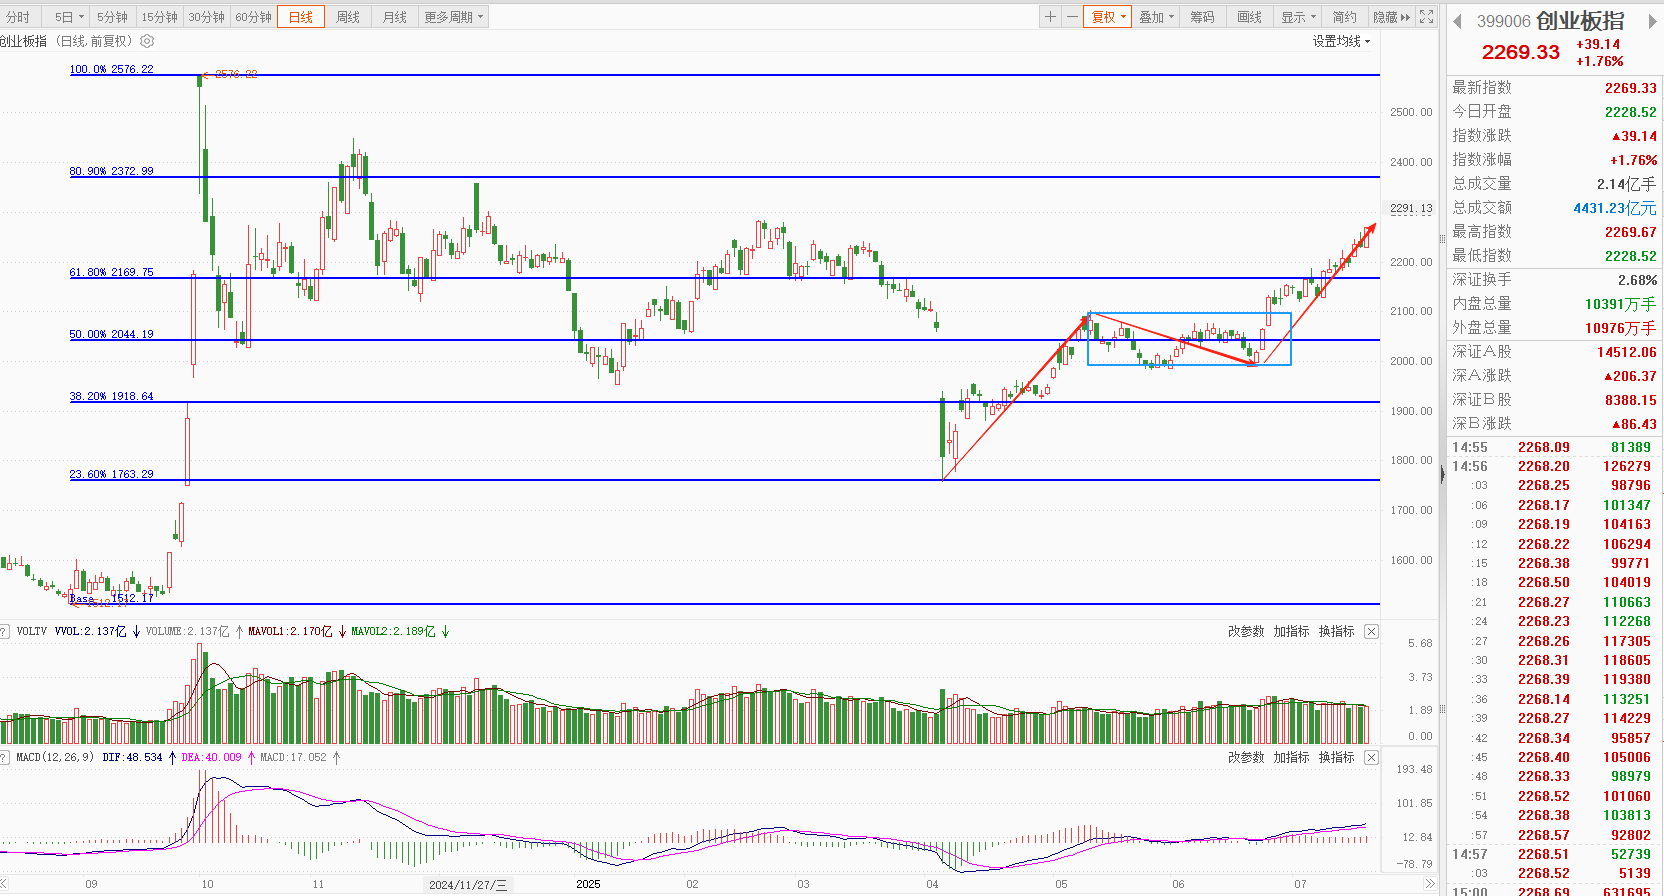
Task: Open the 设置均线 moving average dropdown
Action: (x=1341, y=41)
